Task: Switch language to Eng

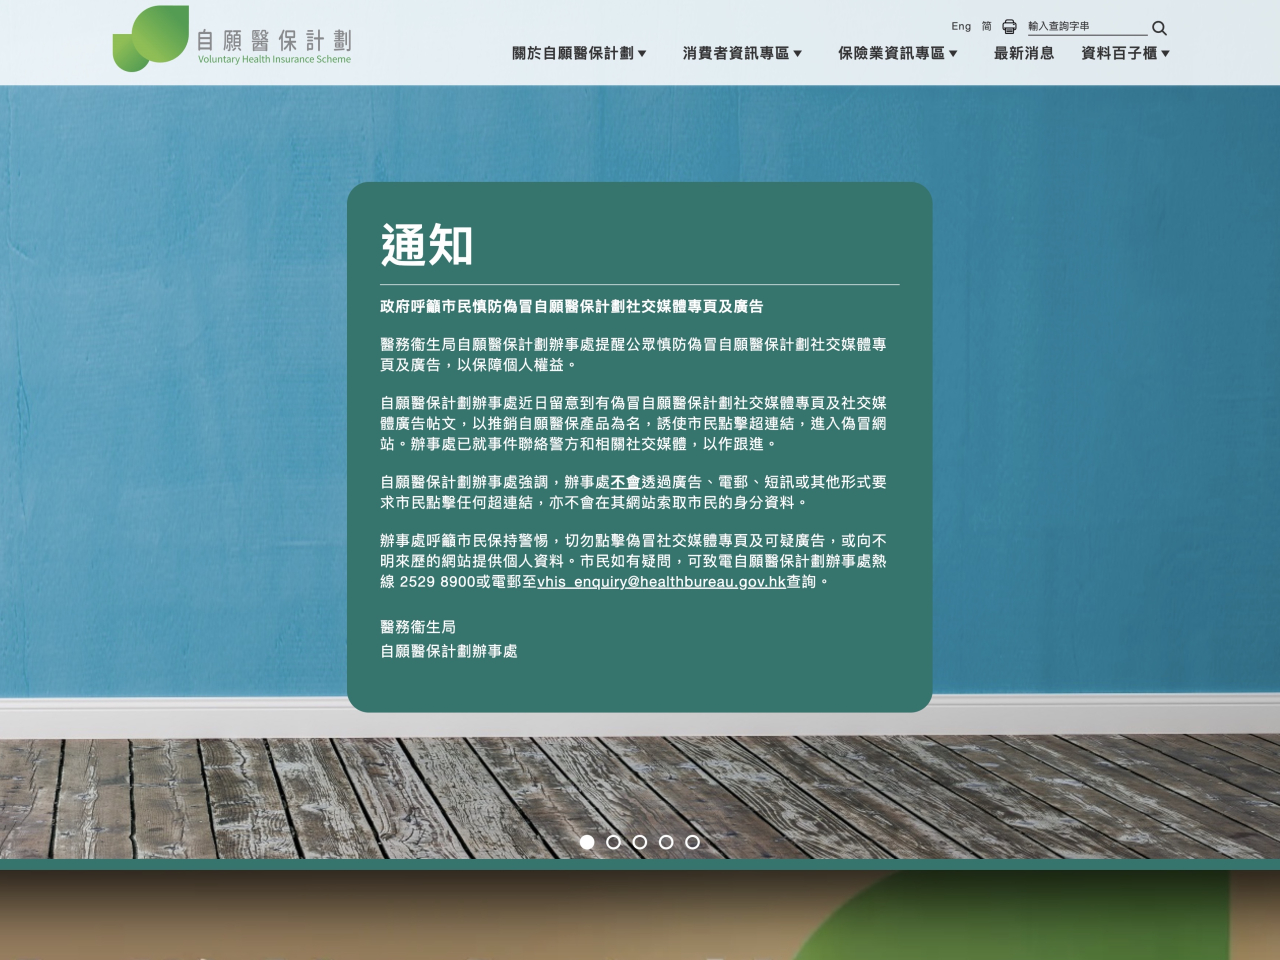Action: [x=961, y=26]
